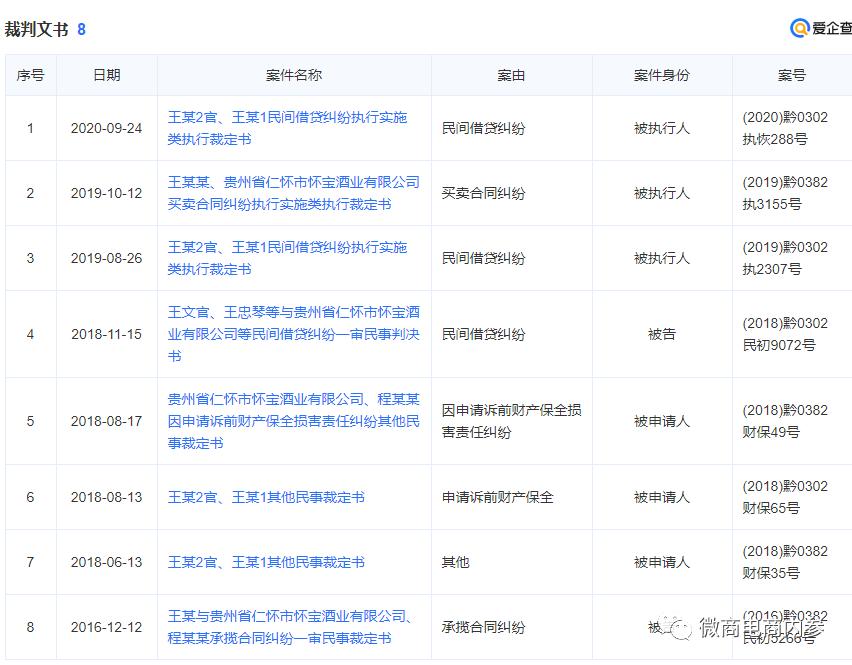This screenshot has width=852, height=665.
Task: Select the date 2018-06-13
Action: [106, 562]
